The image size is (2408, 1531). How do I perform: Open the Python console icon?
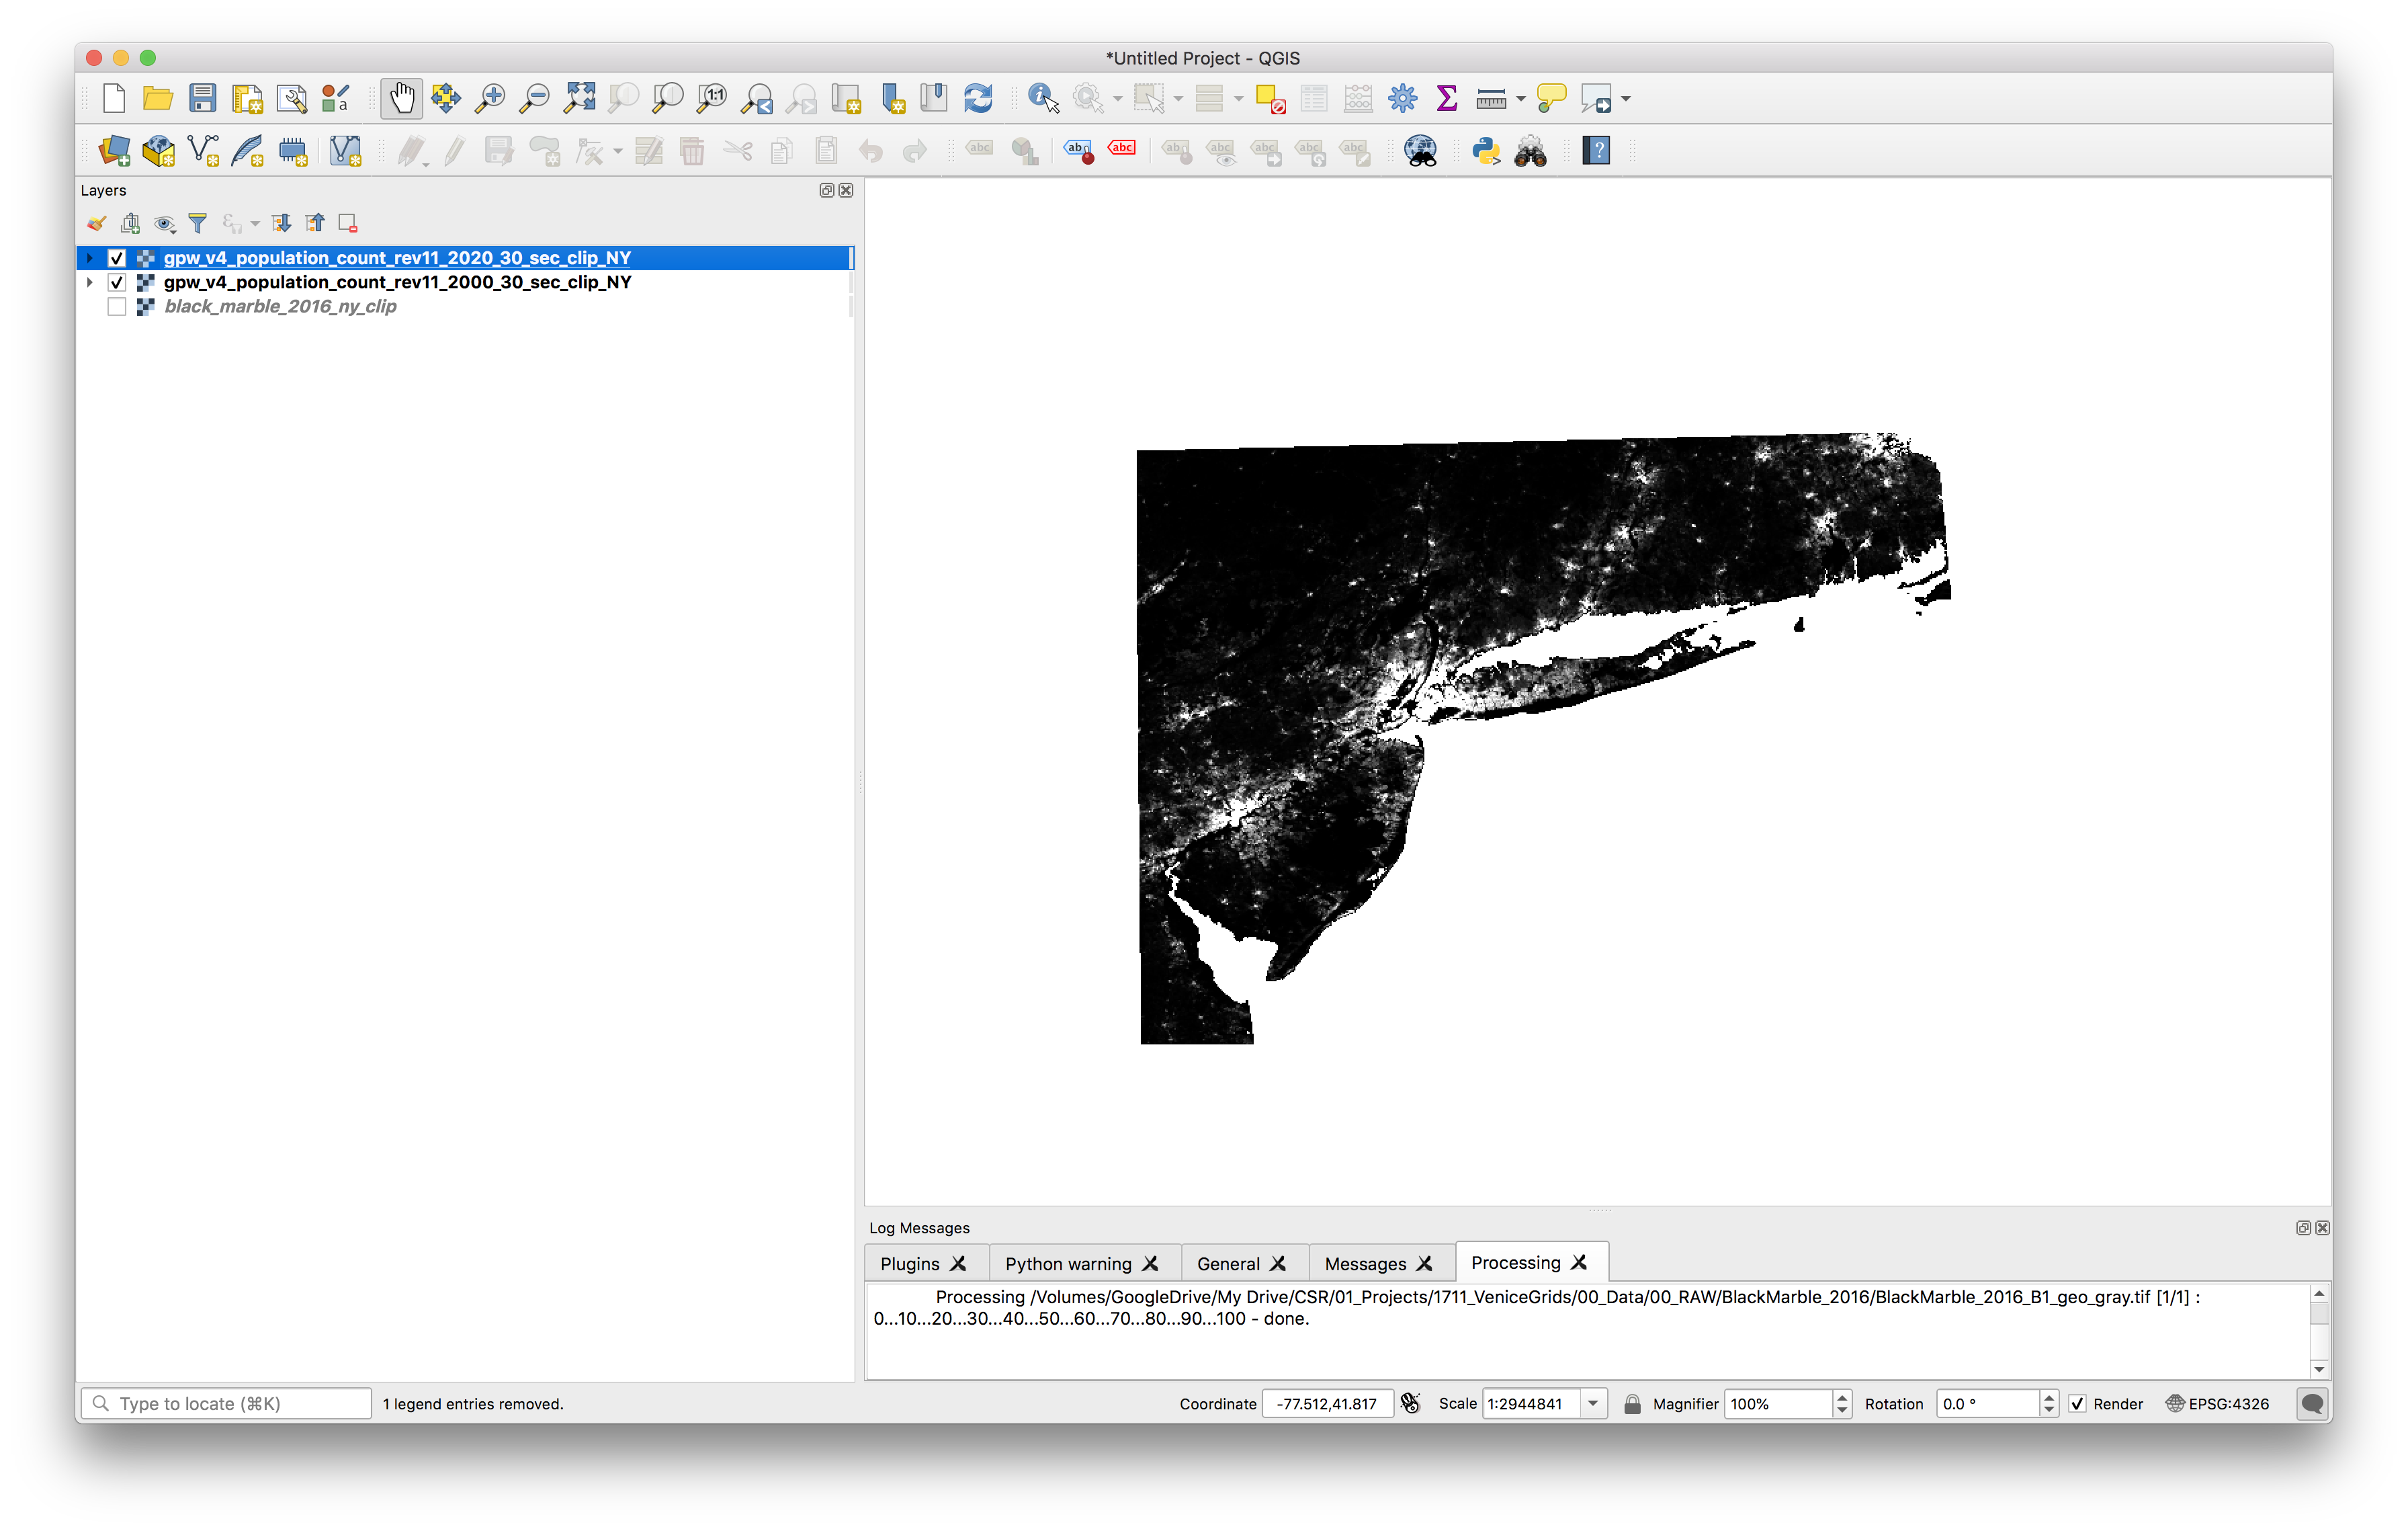coord(1486,151)
